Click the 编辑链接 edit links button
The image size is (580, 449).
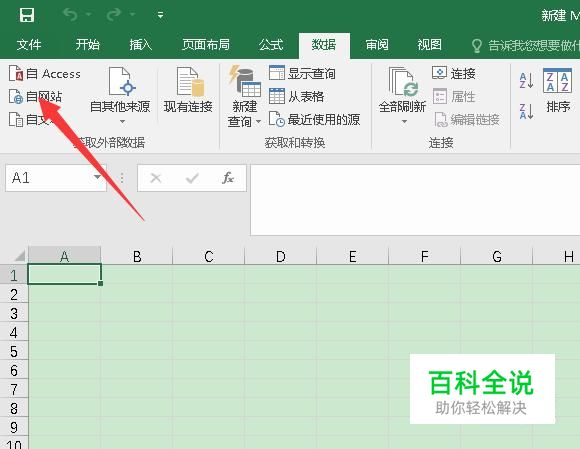point(467,119)
